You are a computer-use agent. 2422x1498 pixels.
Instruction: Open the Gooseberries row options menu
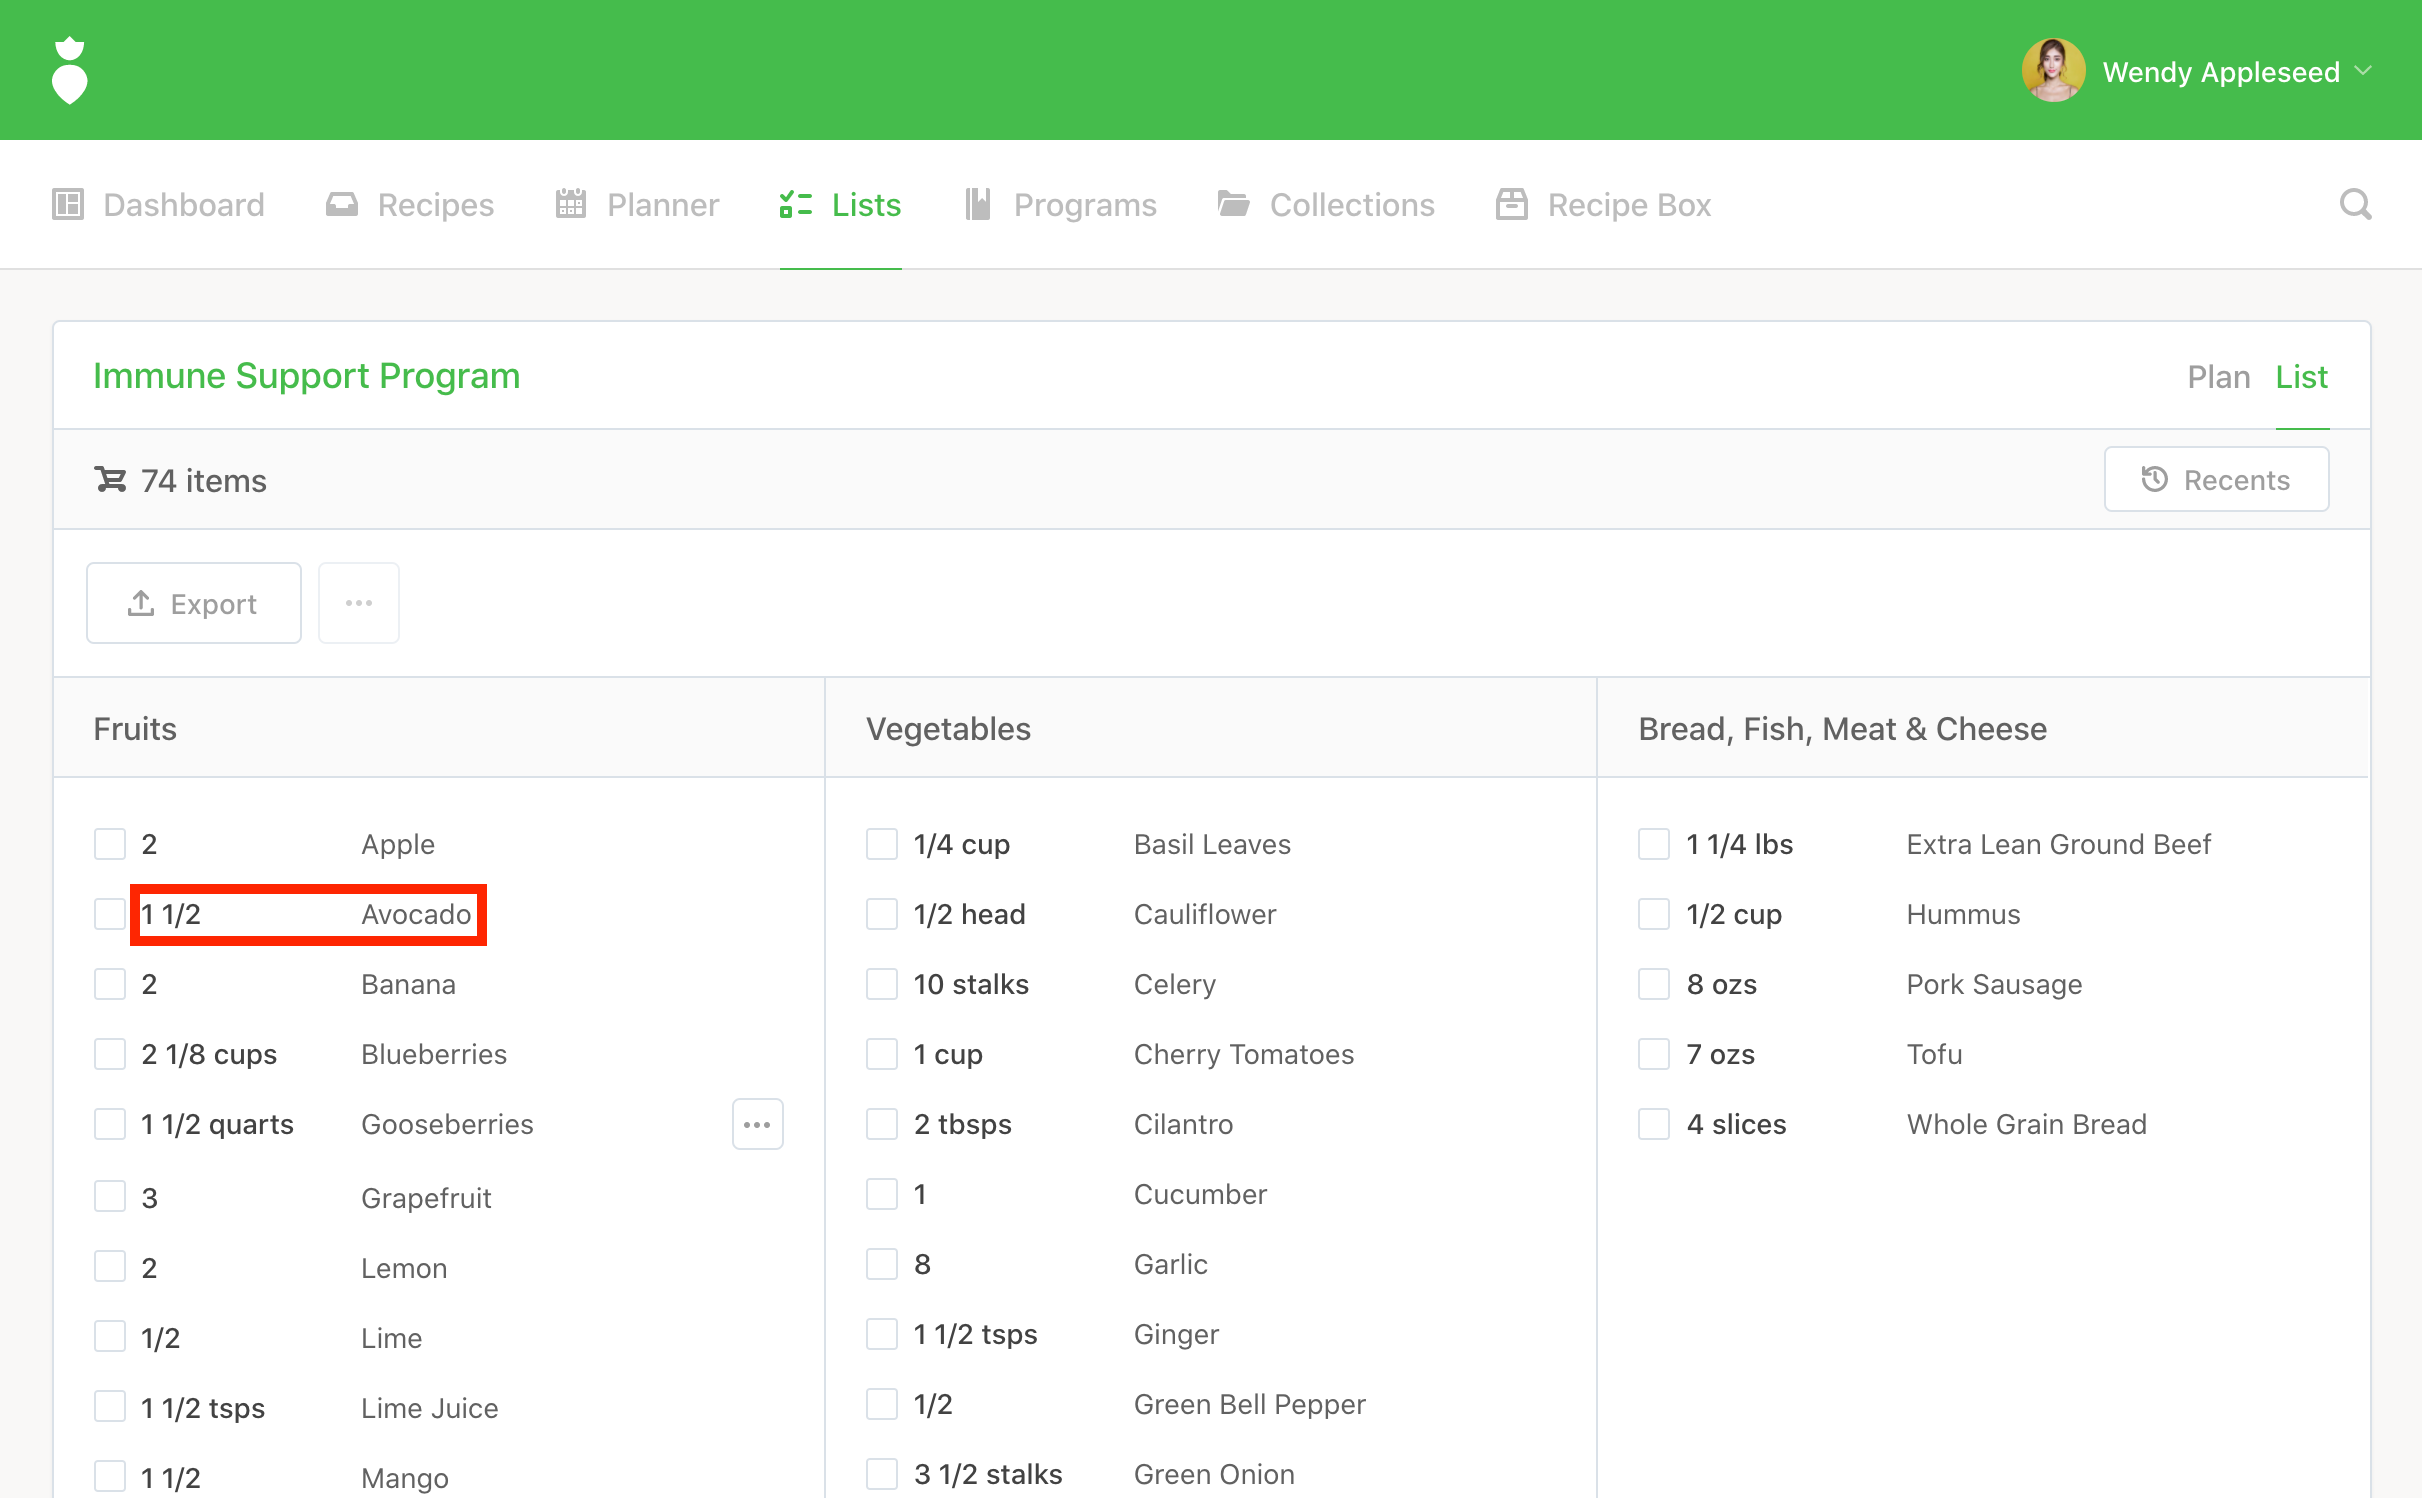tap(757, 1124)
